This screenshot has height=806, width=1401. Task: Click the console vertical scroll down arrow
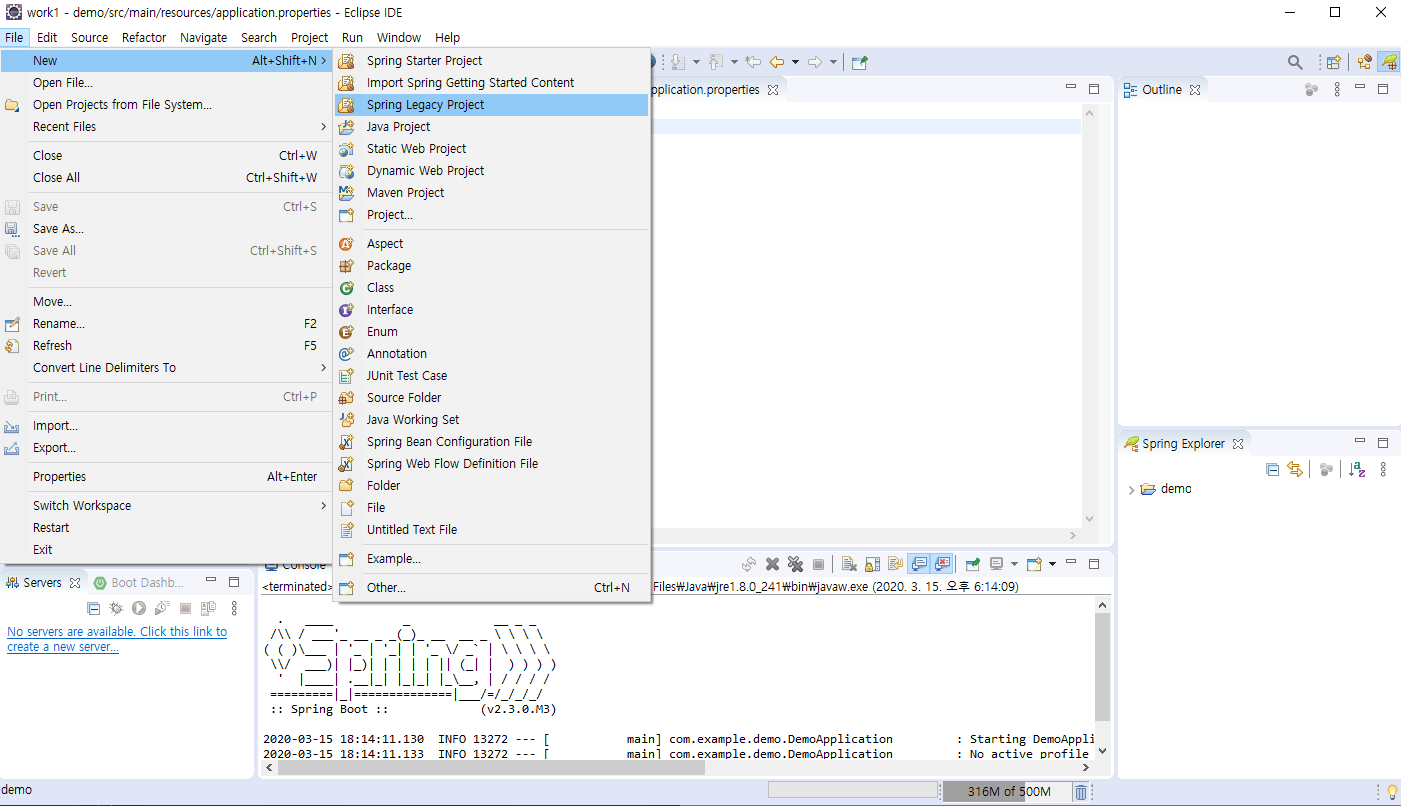coord(1103,750)
